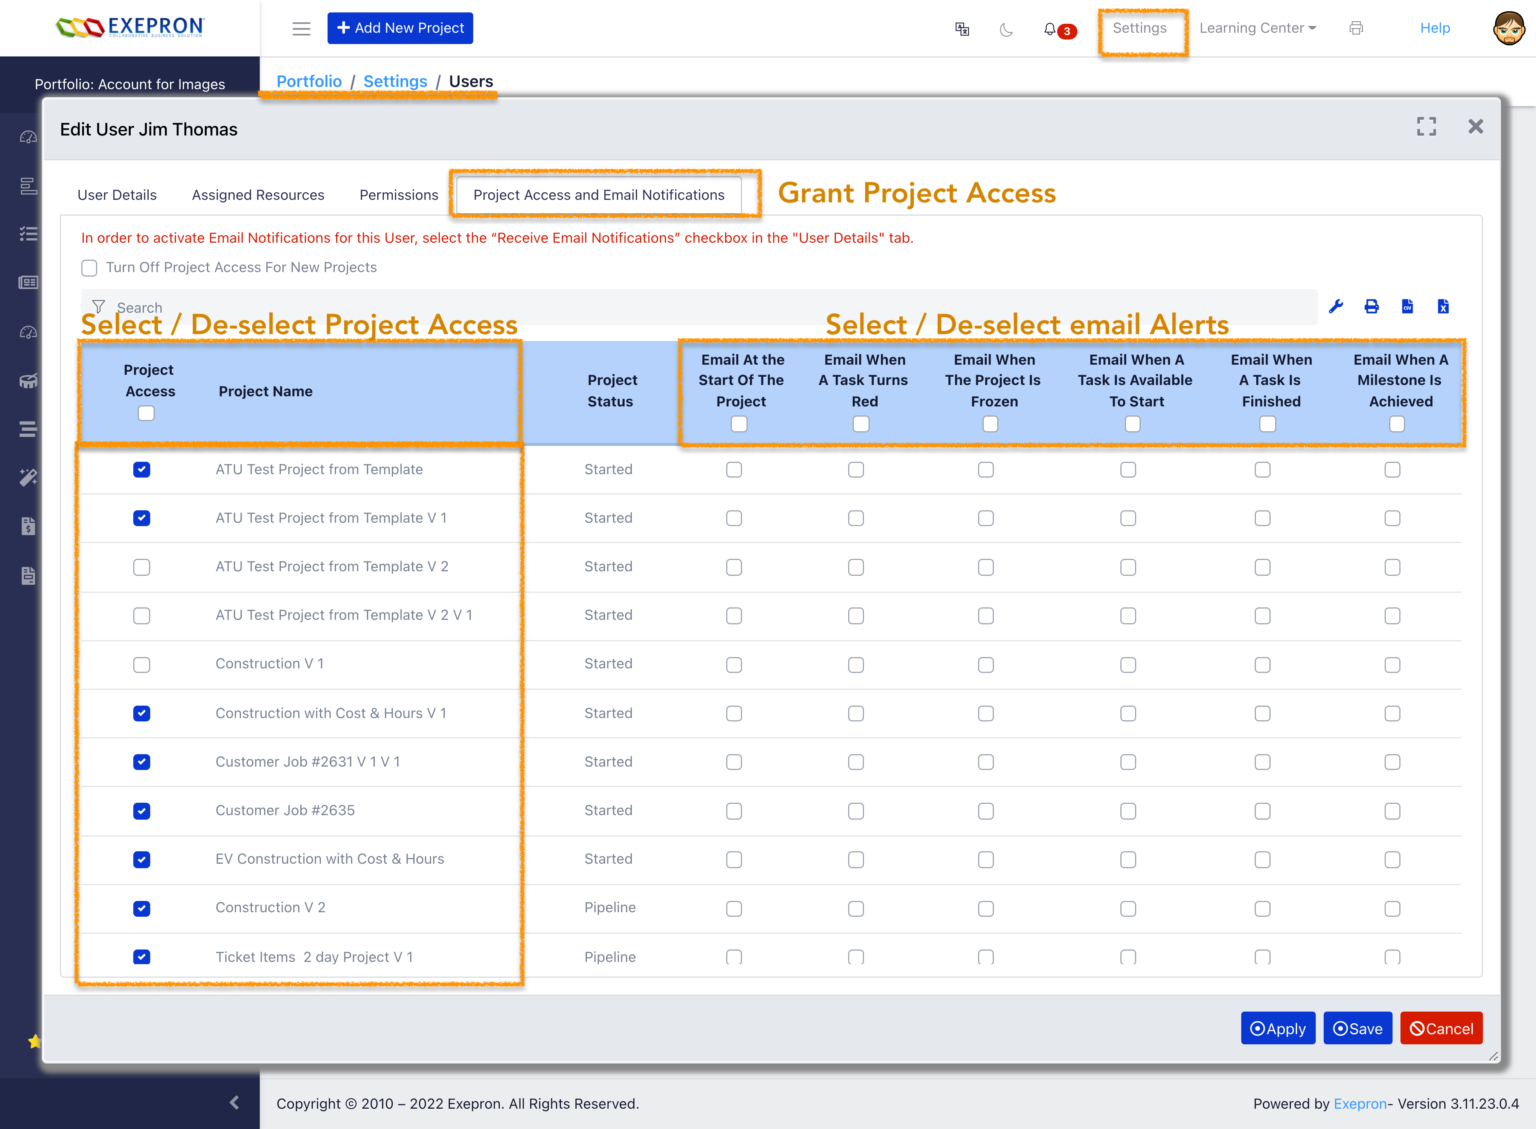Check Email When A Task Turns Red header checkbox
This screenshot has width=1536, height=1129.
pyautogui.click(x=861, y=424)
